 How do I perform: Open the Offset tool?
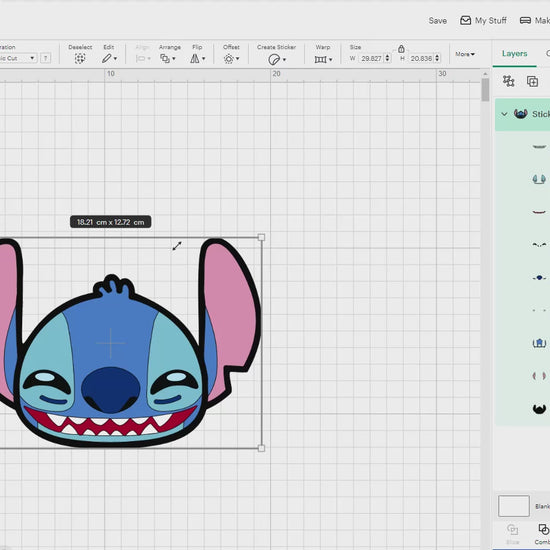[229, 59]
